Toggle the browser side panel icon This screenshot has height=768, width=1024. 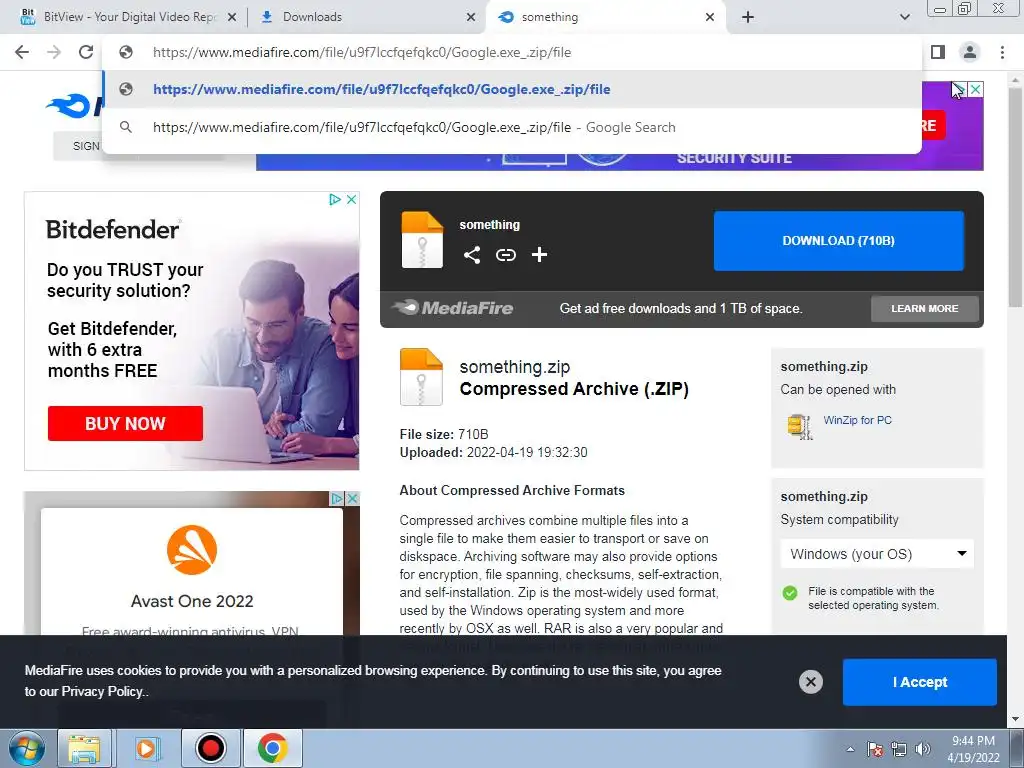pyautogui.click(x=938, y=52)
